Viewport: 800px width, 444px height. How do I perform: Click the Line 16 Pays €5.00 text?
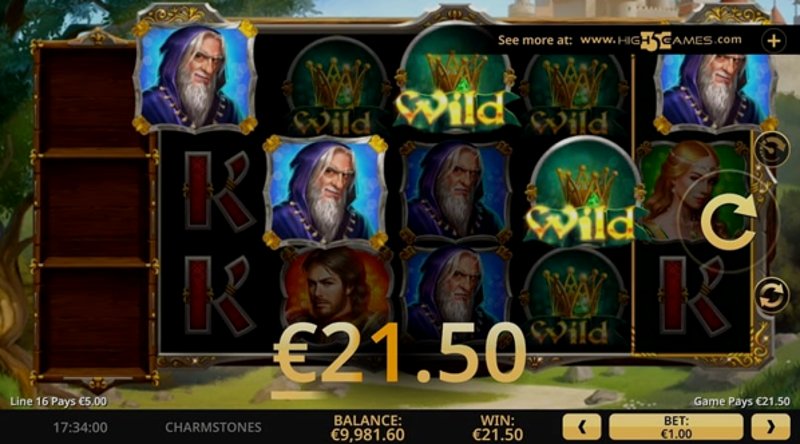(x=58, y=402)
